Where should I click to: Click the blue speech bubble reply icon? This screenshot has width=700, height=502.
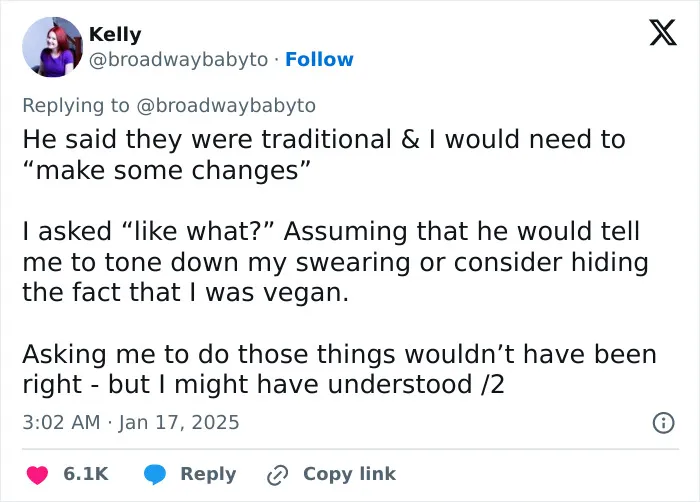(x=155, y=474)
